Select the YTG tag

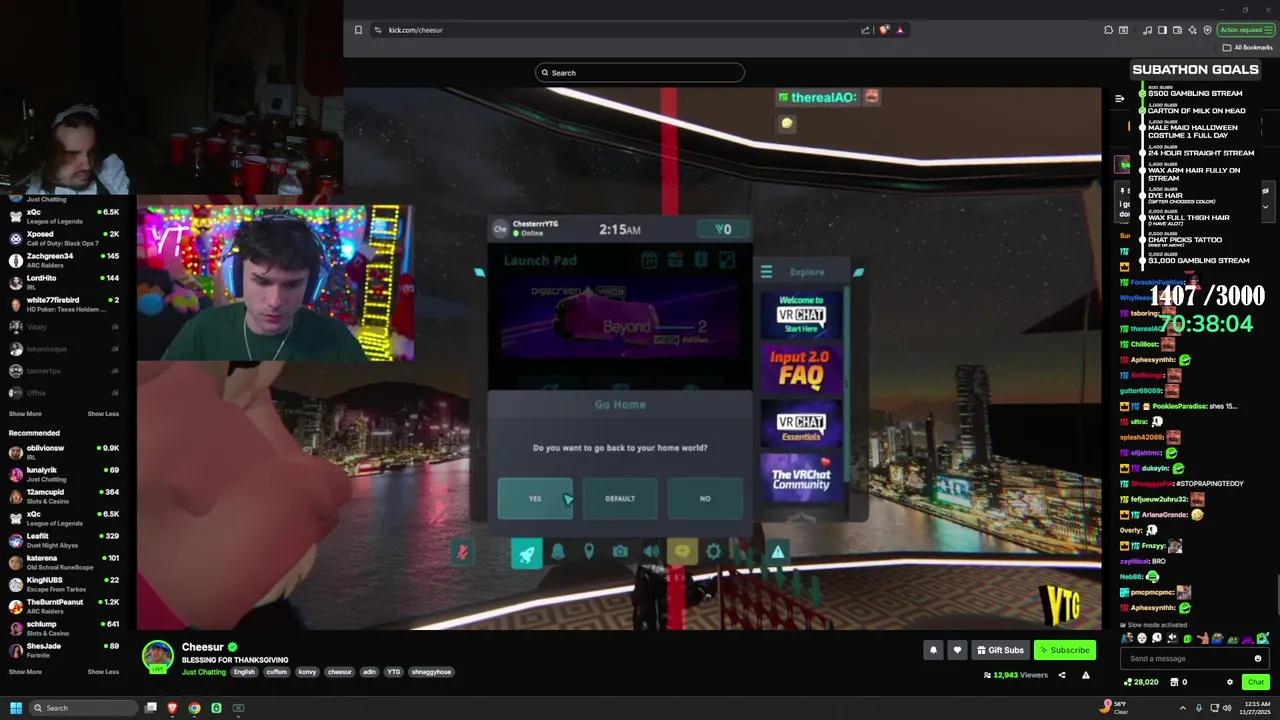(394, 672)
